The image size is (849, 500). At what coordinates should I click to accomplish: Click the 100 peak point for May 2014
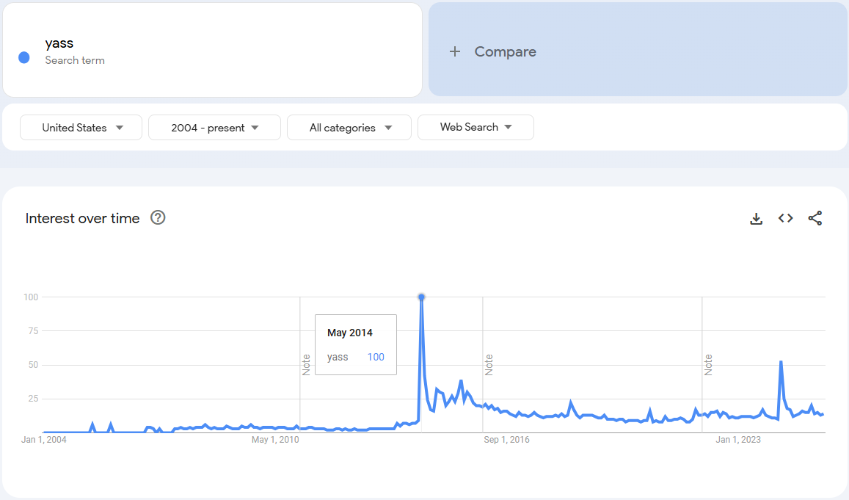point(421,297)
